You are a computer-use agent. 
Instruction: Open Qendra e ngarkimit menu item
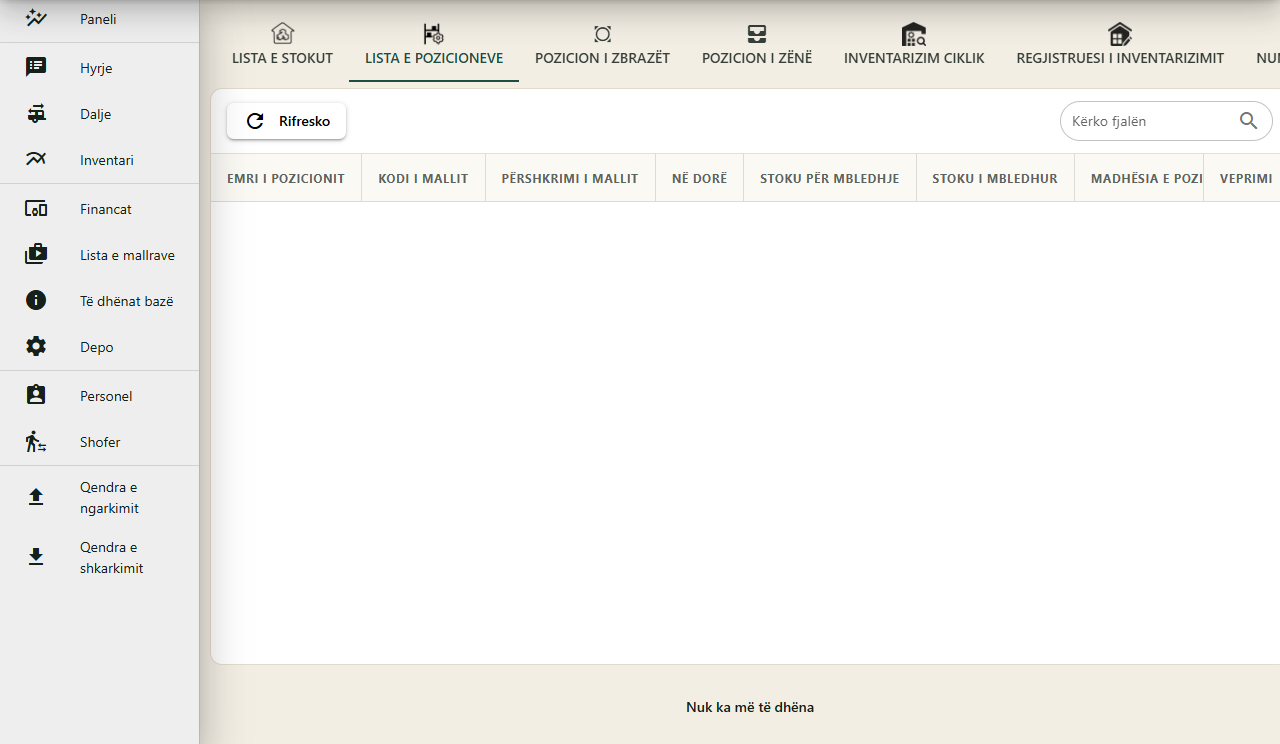99,498
